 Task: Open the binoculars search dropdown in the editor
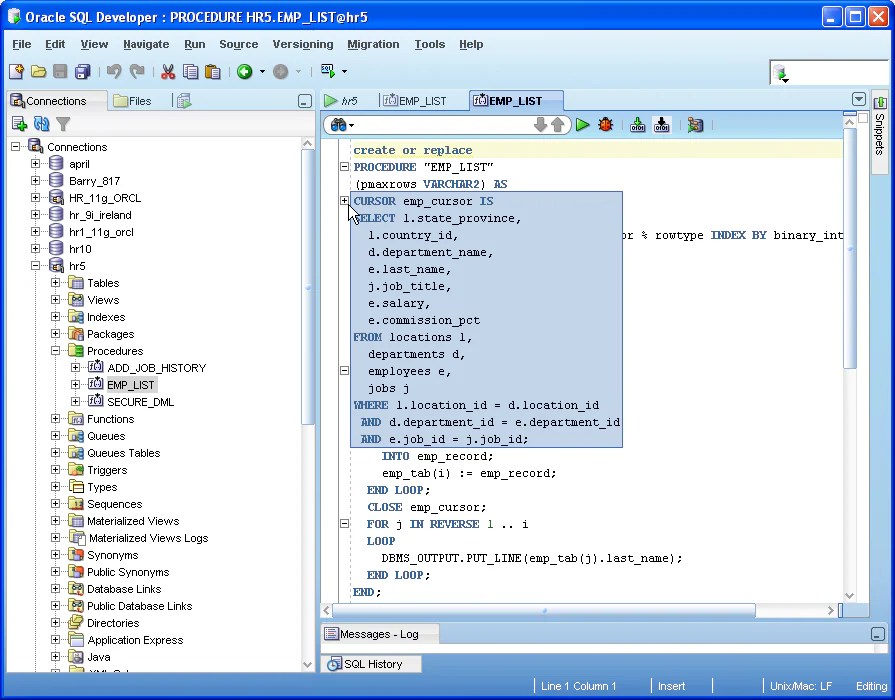coord(342,124)
